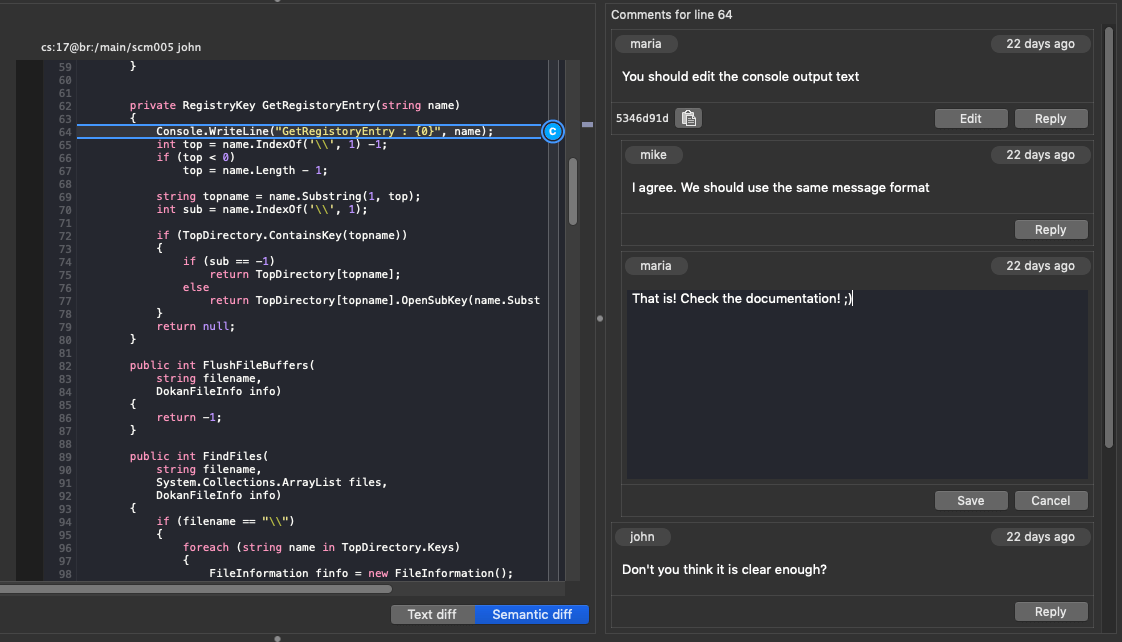Save the edited documentation comment
Screen dimensions: 1122x642
click(970, 500)
